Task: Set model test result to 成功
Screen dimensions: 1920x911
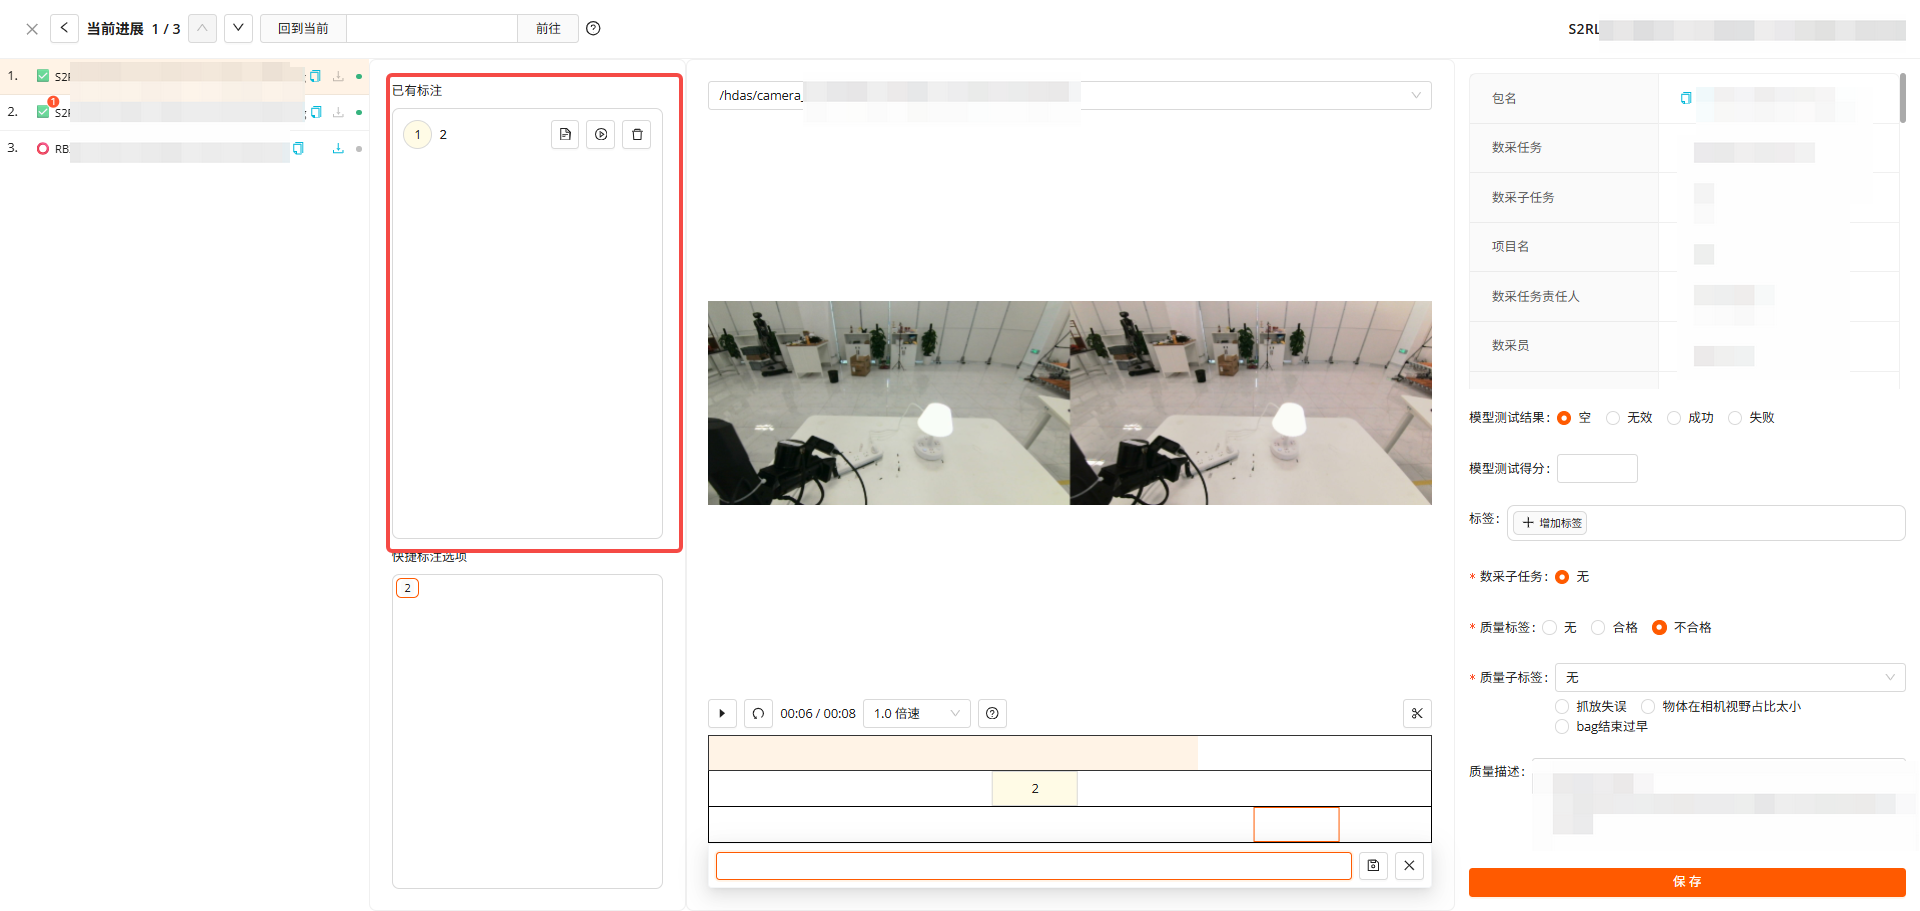Action: (x=1674, y=418)
